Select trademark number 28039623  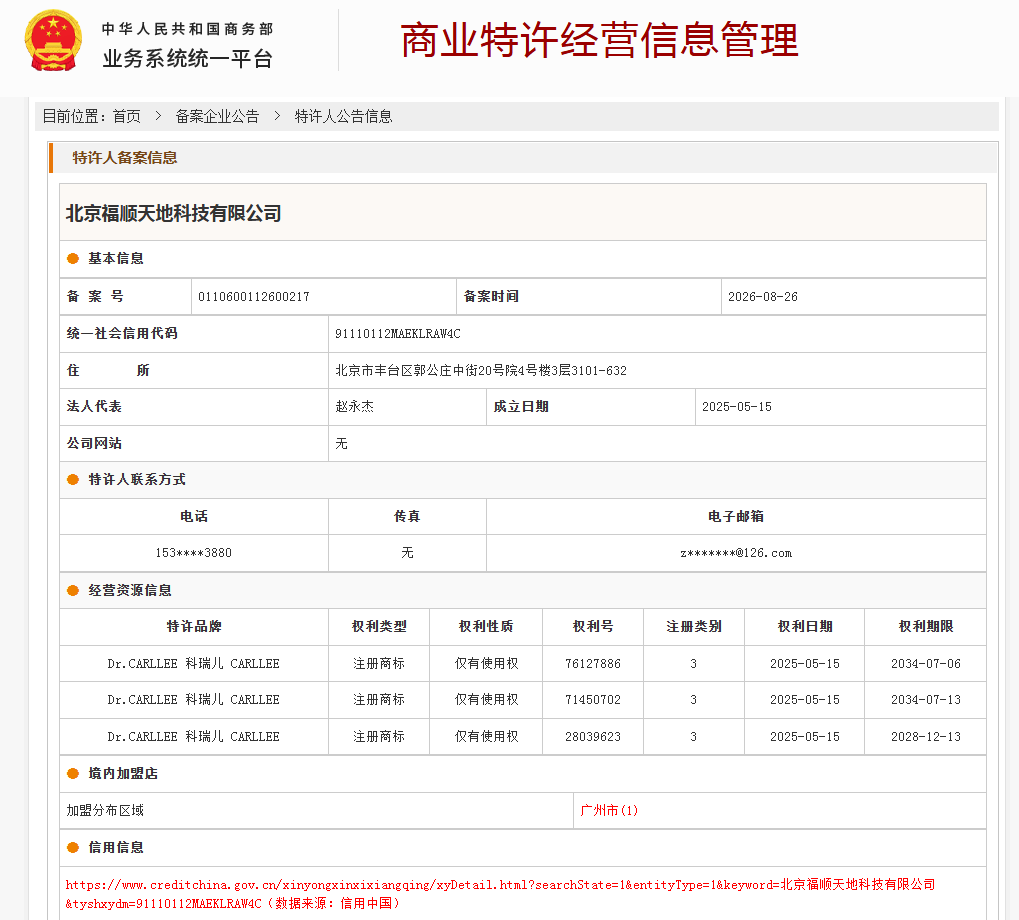click(x=593, y=737)
